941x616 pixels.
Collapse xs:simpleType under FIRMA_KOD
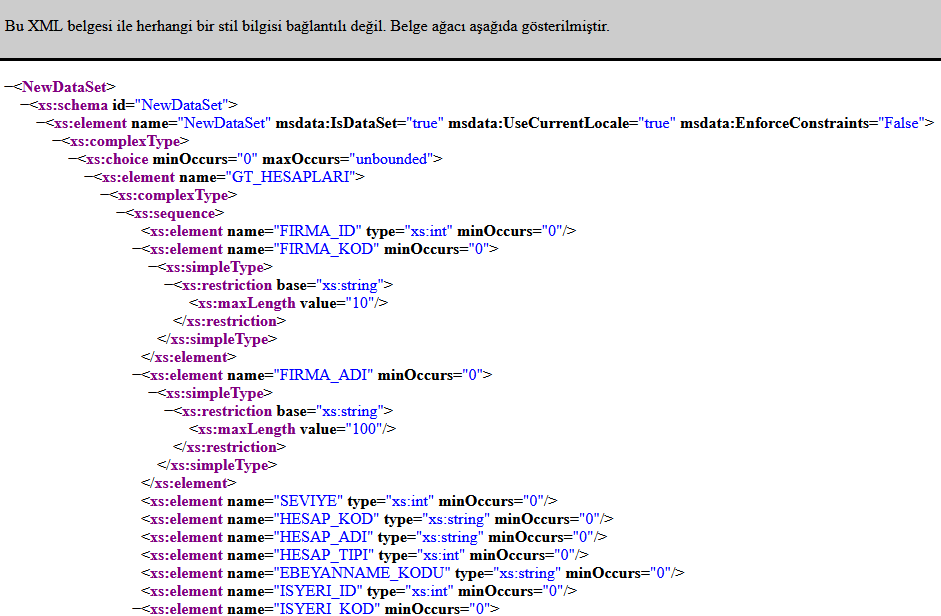(x=153, y=267)
